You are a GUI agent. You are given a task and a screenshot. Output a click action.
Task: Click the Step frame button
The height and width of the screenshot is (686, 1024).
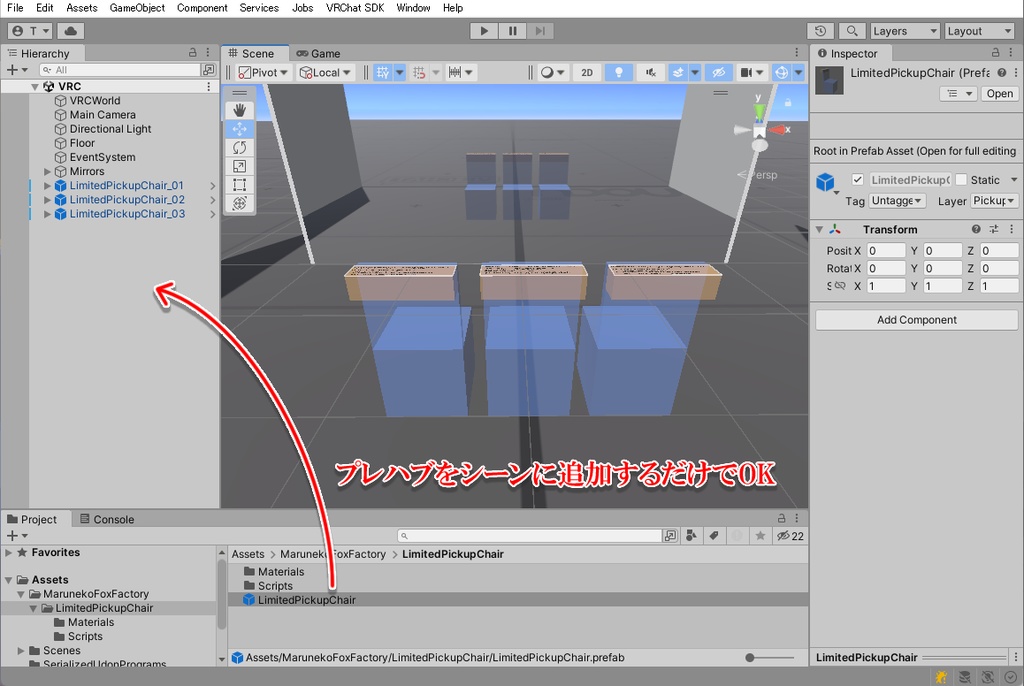click(x=540, y=31)
